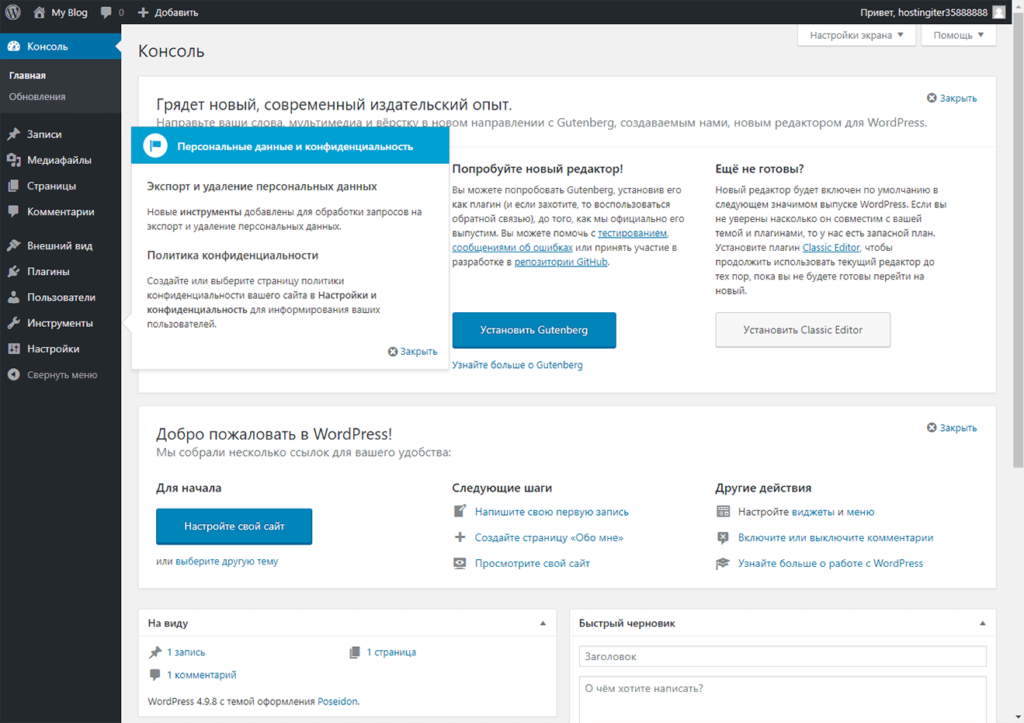Expand the Настройки экрана dropdown
The image size is (1024, 723).
[x=856, y=35]
